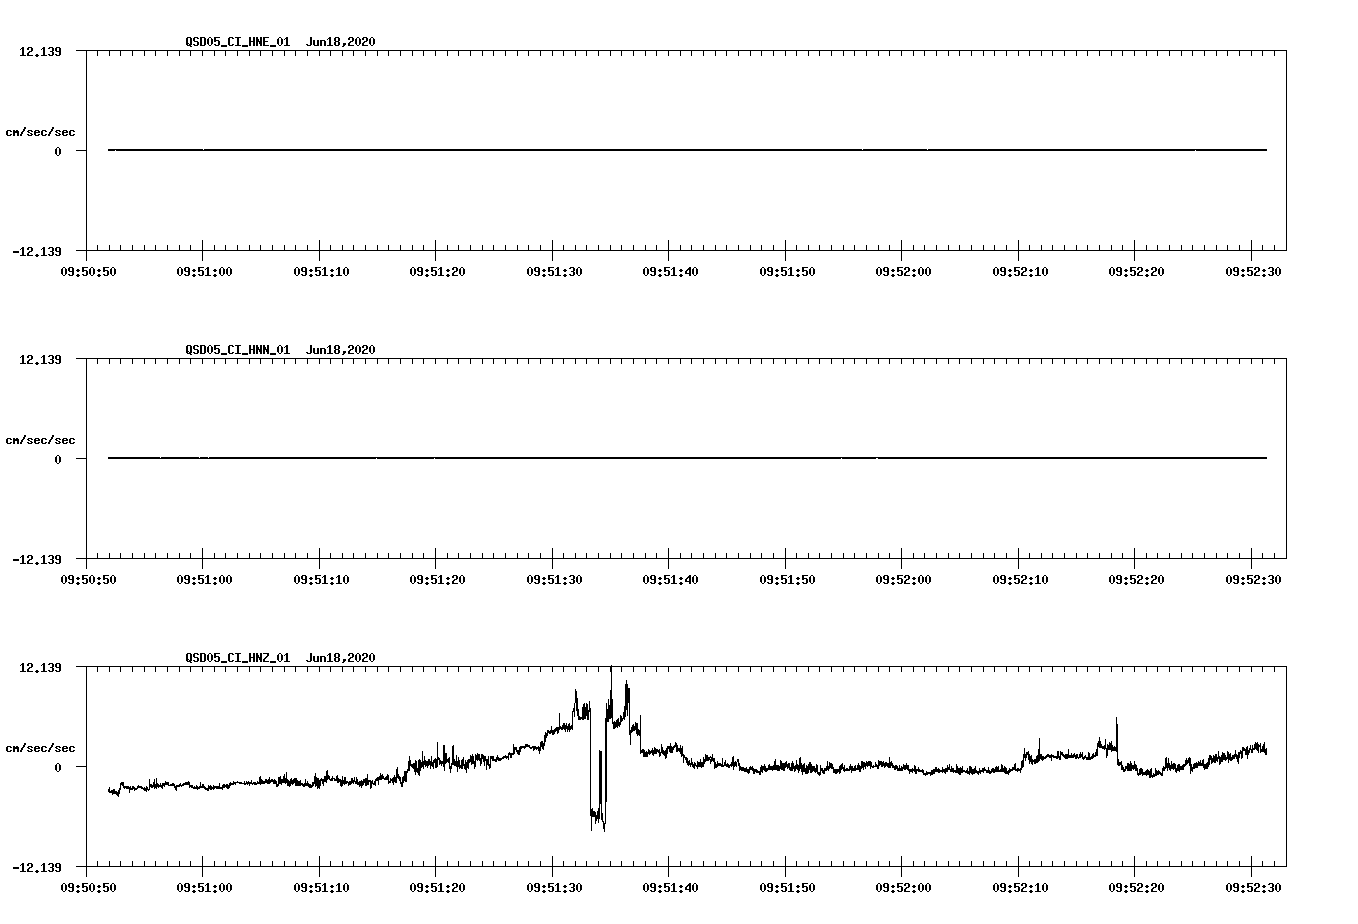Click the 09:50:50 time label under HNN plot

88,579
